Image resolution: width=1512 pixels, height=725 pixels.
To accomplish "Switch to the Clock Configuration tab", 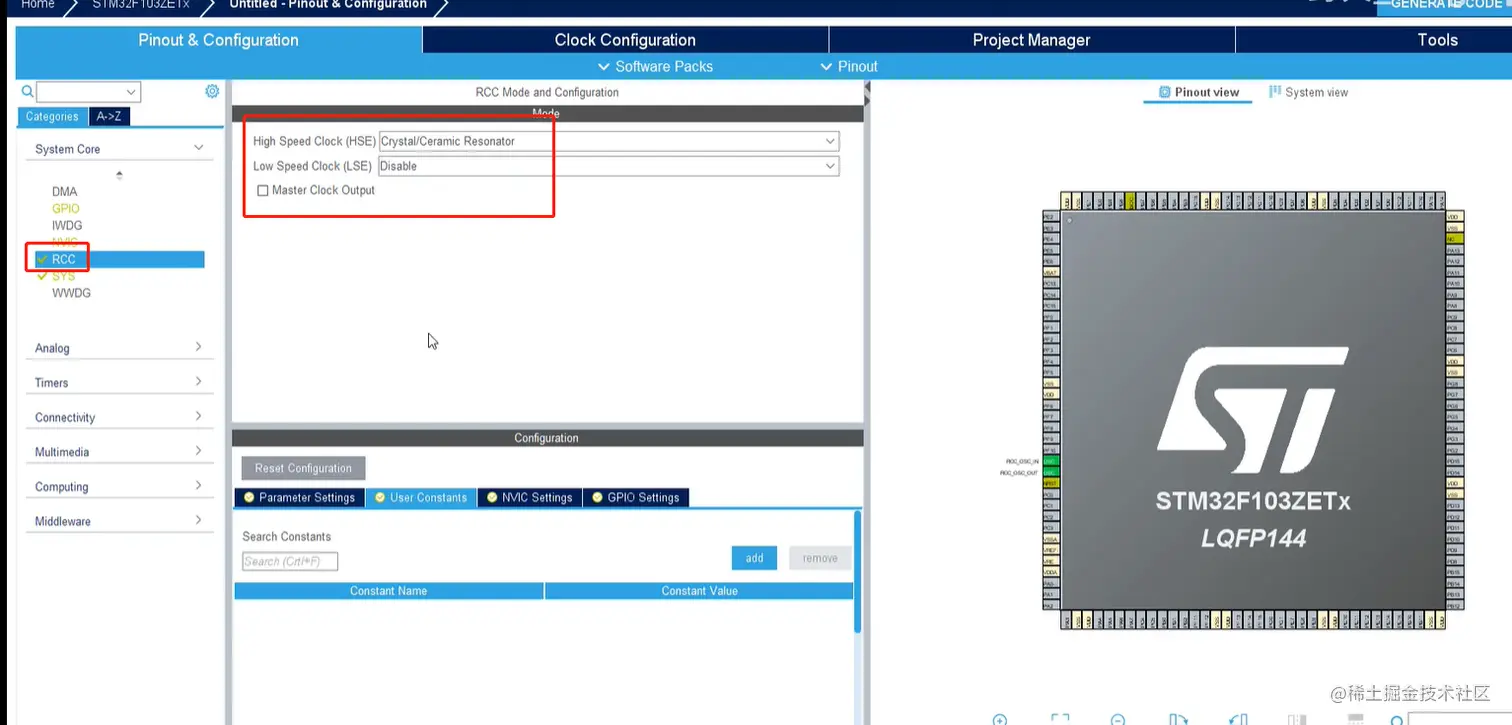I will click(x=625, y=40).
